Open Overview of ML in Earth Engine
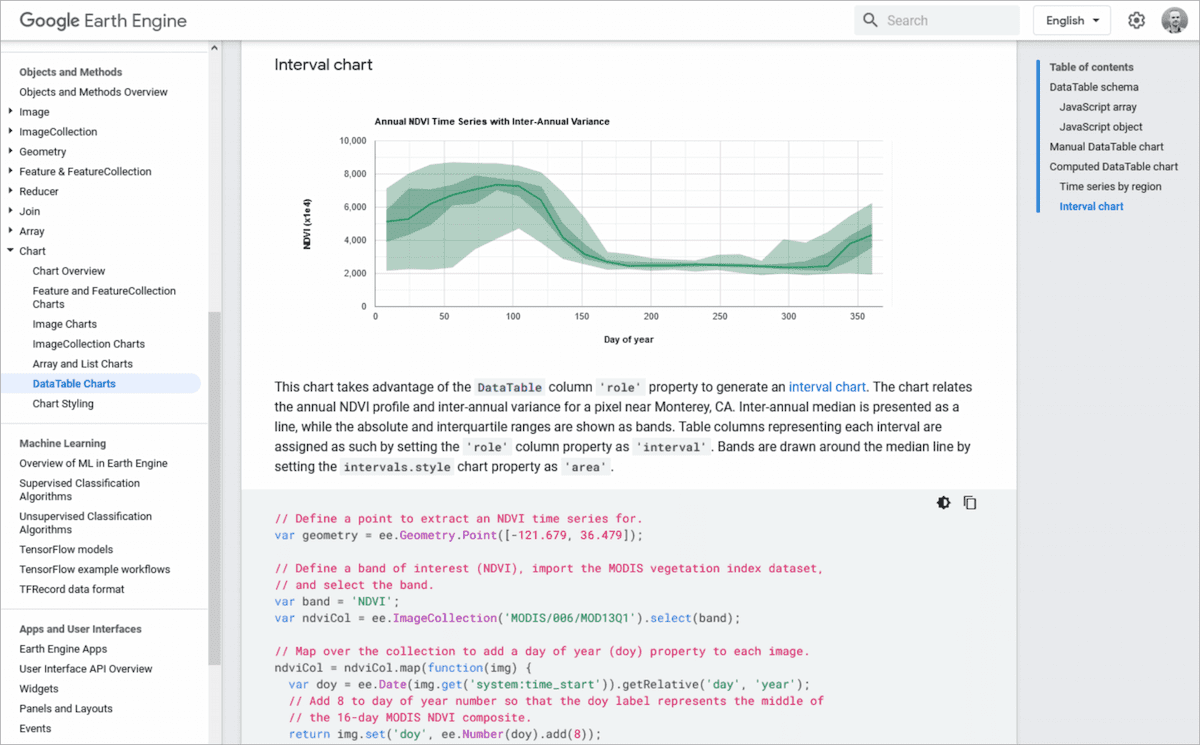This screenshot has height=745, width=1200. click(93, 463)
